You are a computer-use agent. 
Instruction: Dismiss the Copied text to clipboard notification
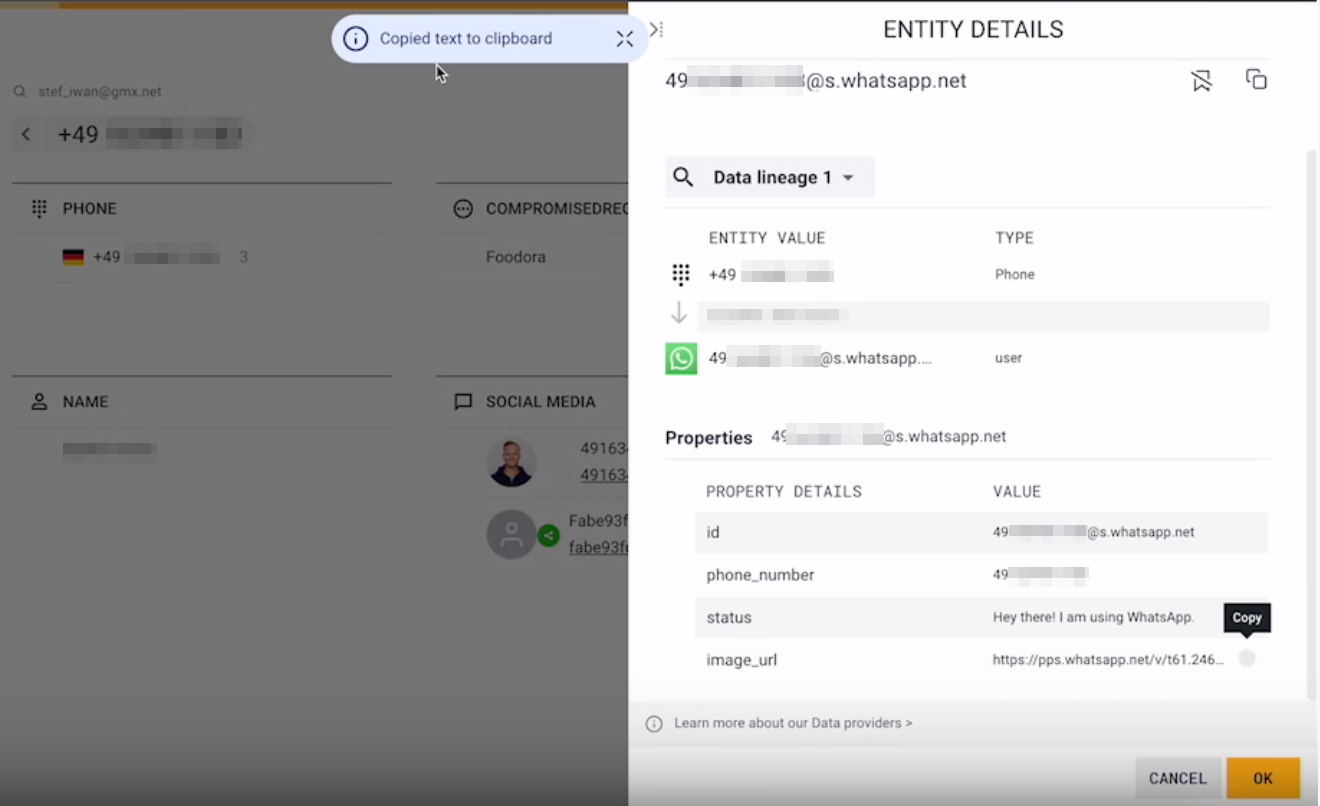(624, 39)
